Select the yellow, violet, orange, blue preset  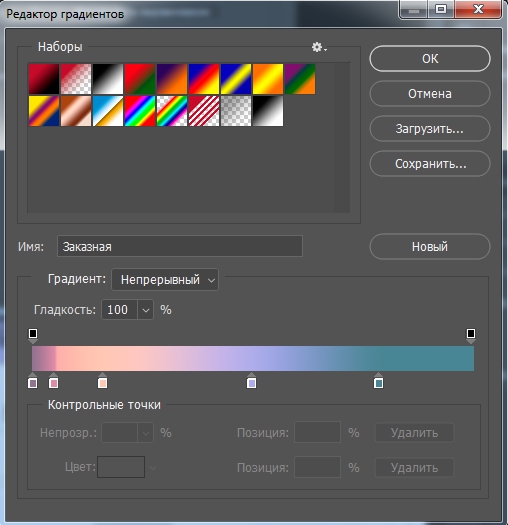[44, 111]
